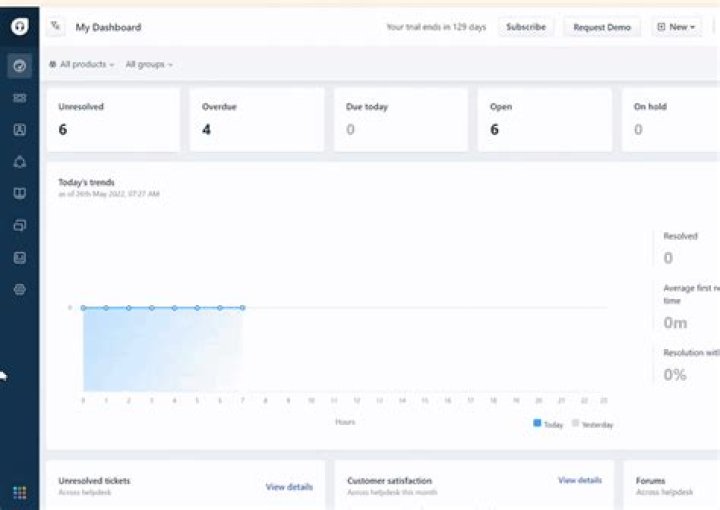Click the hour 7 data point on chart
Viewport: 720px width, 510px height.
click(x=242, y=308)
